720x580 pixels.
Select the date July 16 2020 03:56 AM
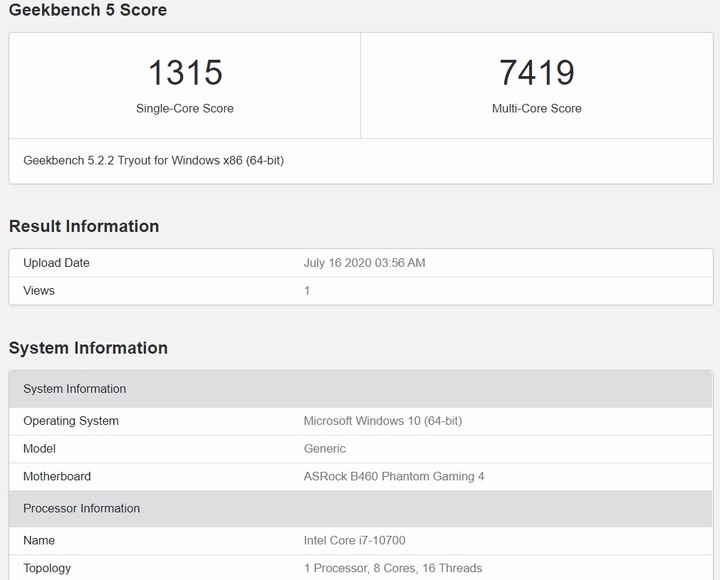point(365,263)
